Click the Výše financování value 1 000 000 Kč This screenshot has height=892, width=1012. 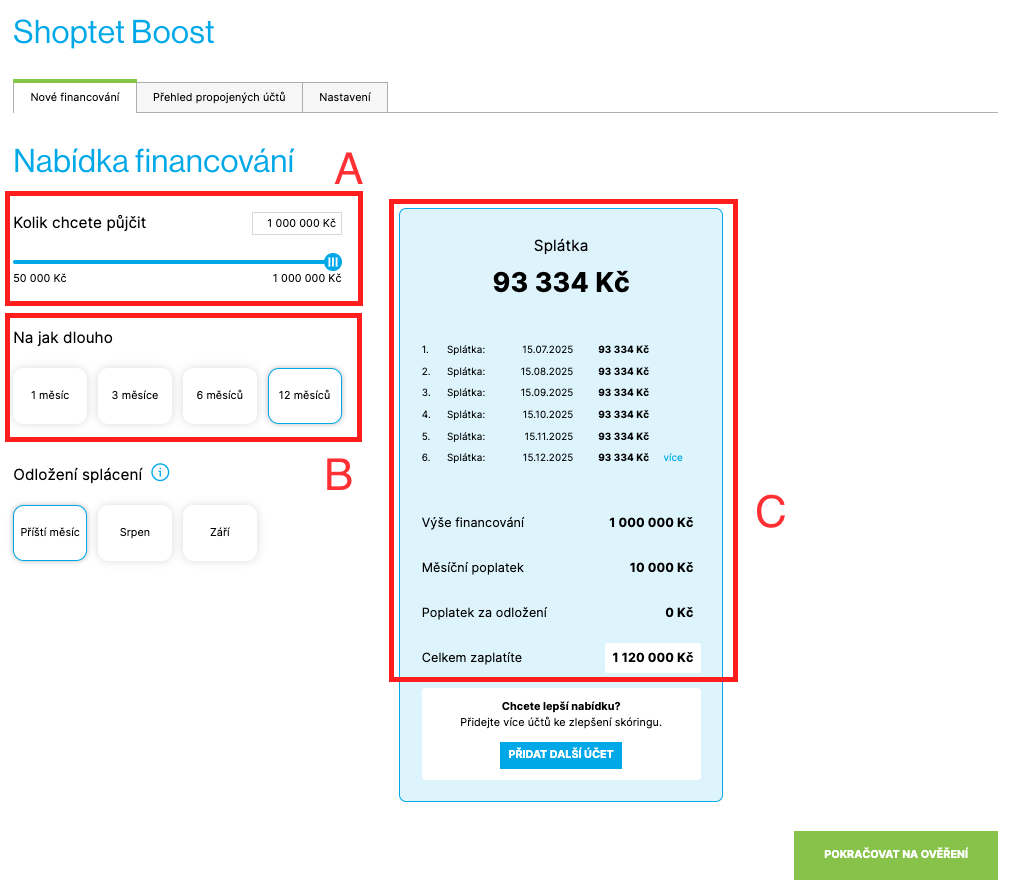coord(651,523)
